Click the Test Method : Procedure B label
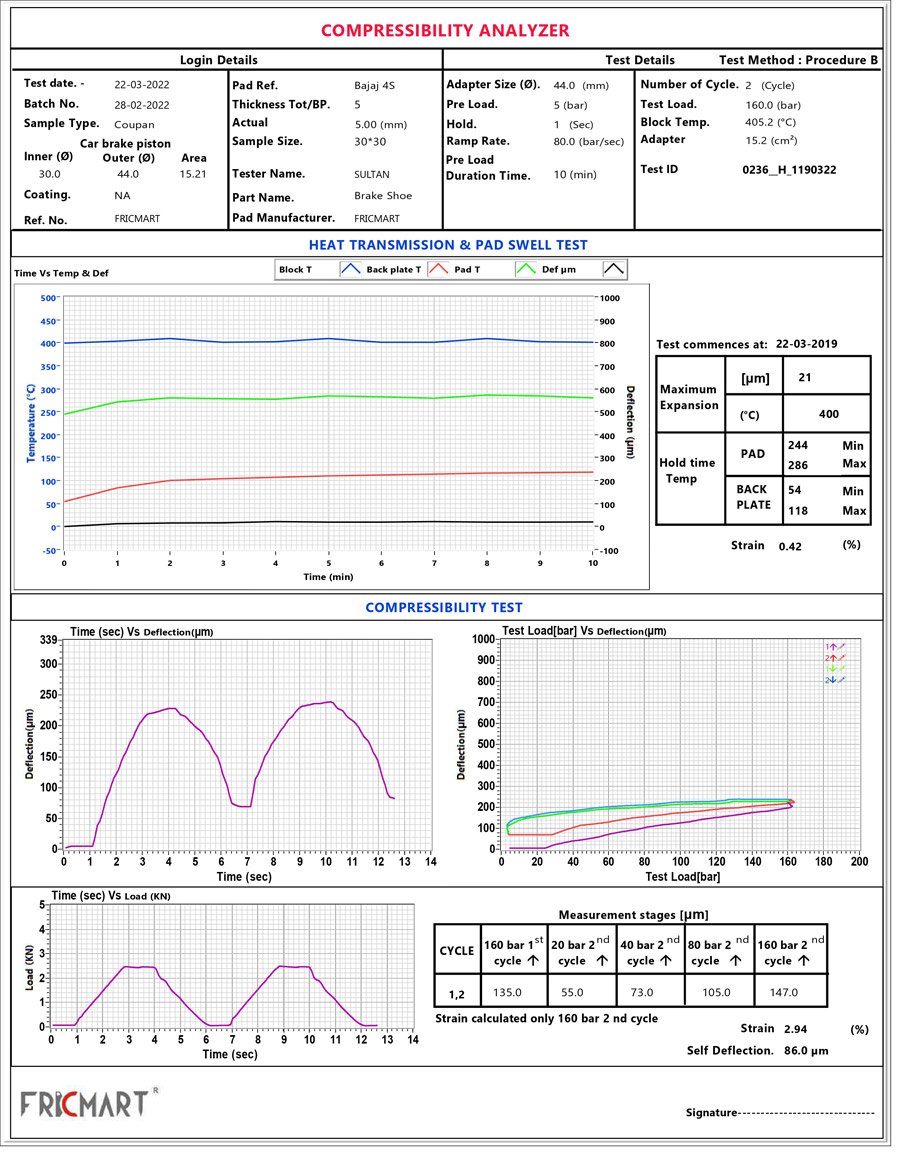Screen dimensions: 900x1165 798,60
